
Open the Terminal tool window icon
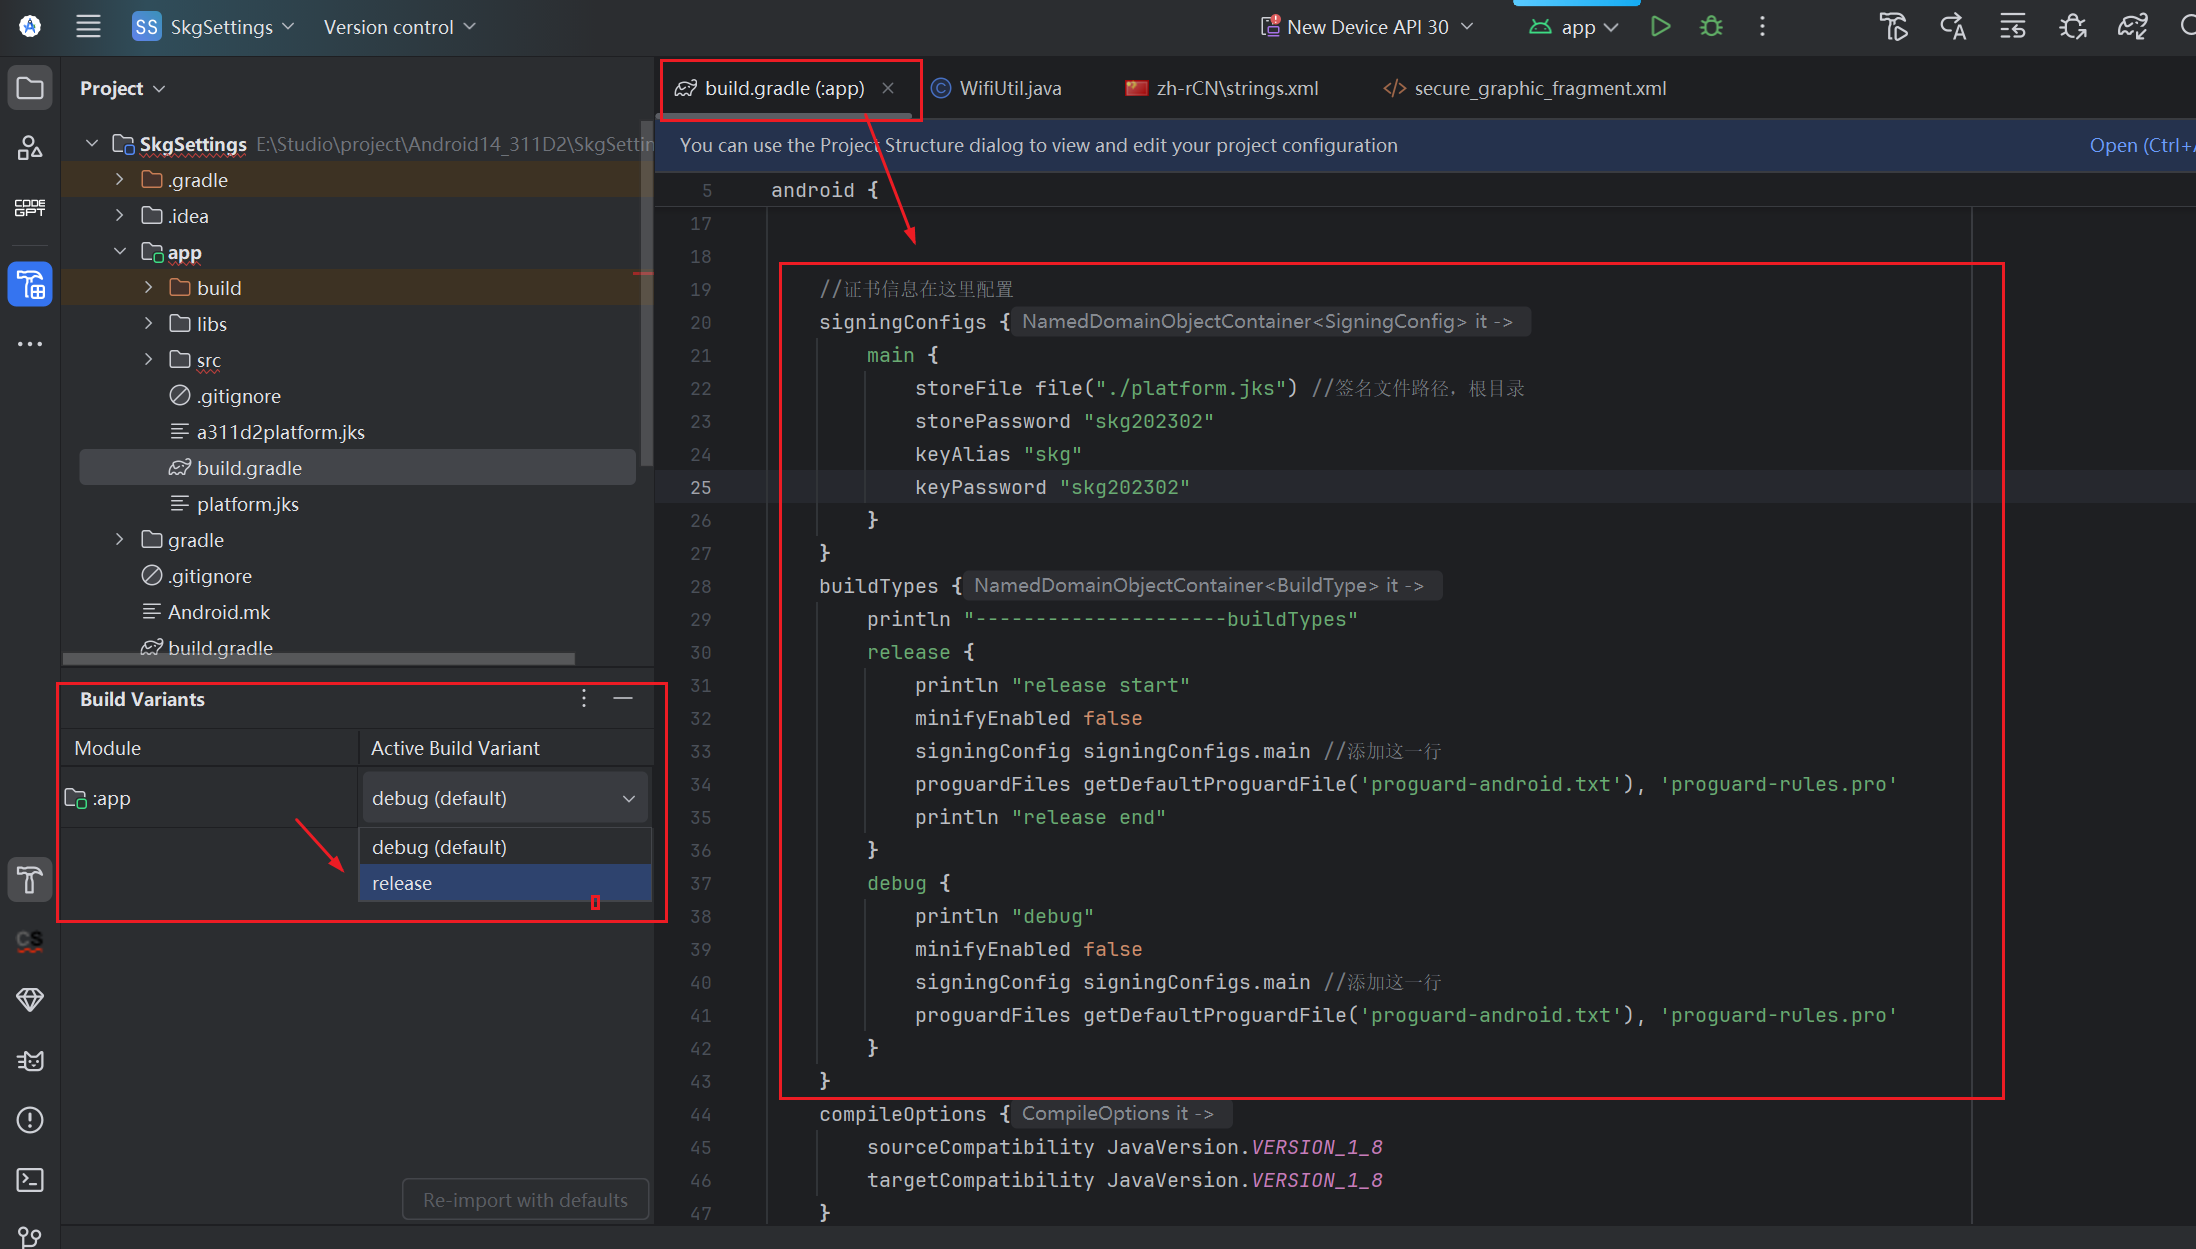tap(30, 1180)
